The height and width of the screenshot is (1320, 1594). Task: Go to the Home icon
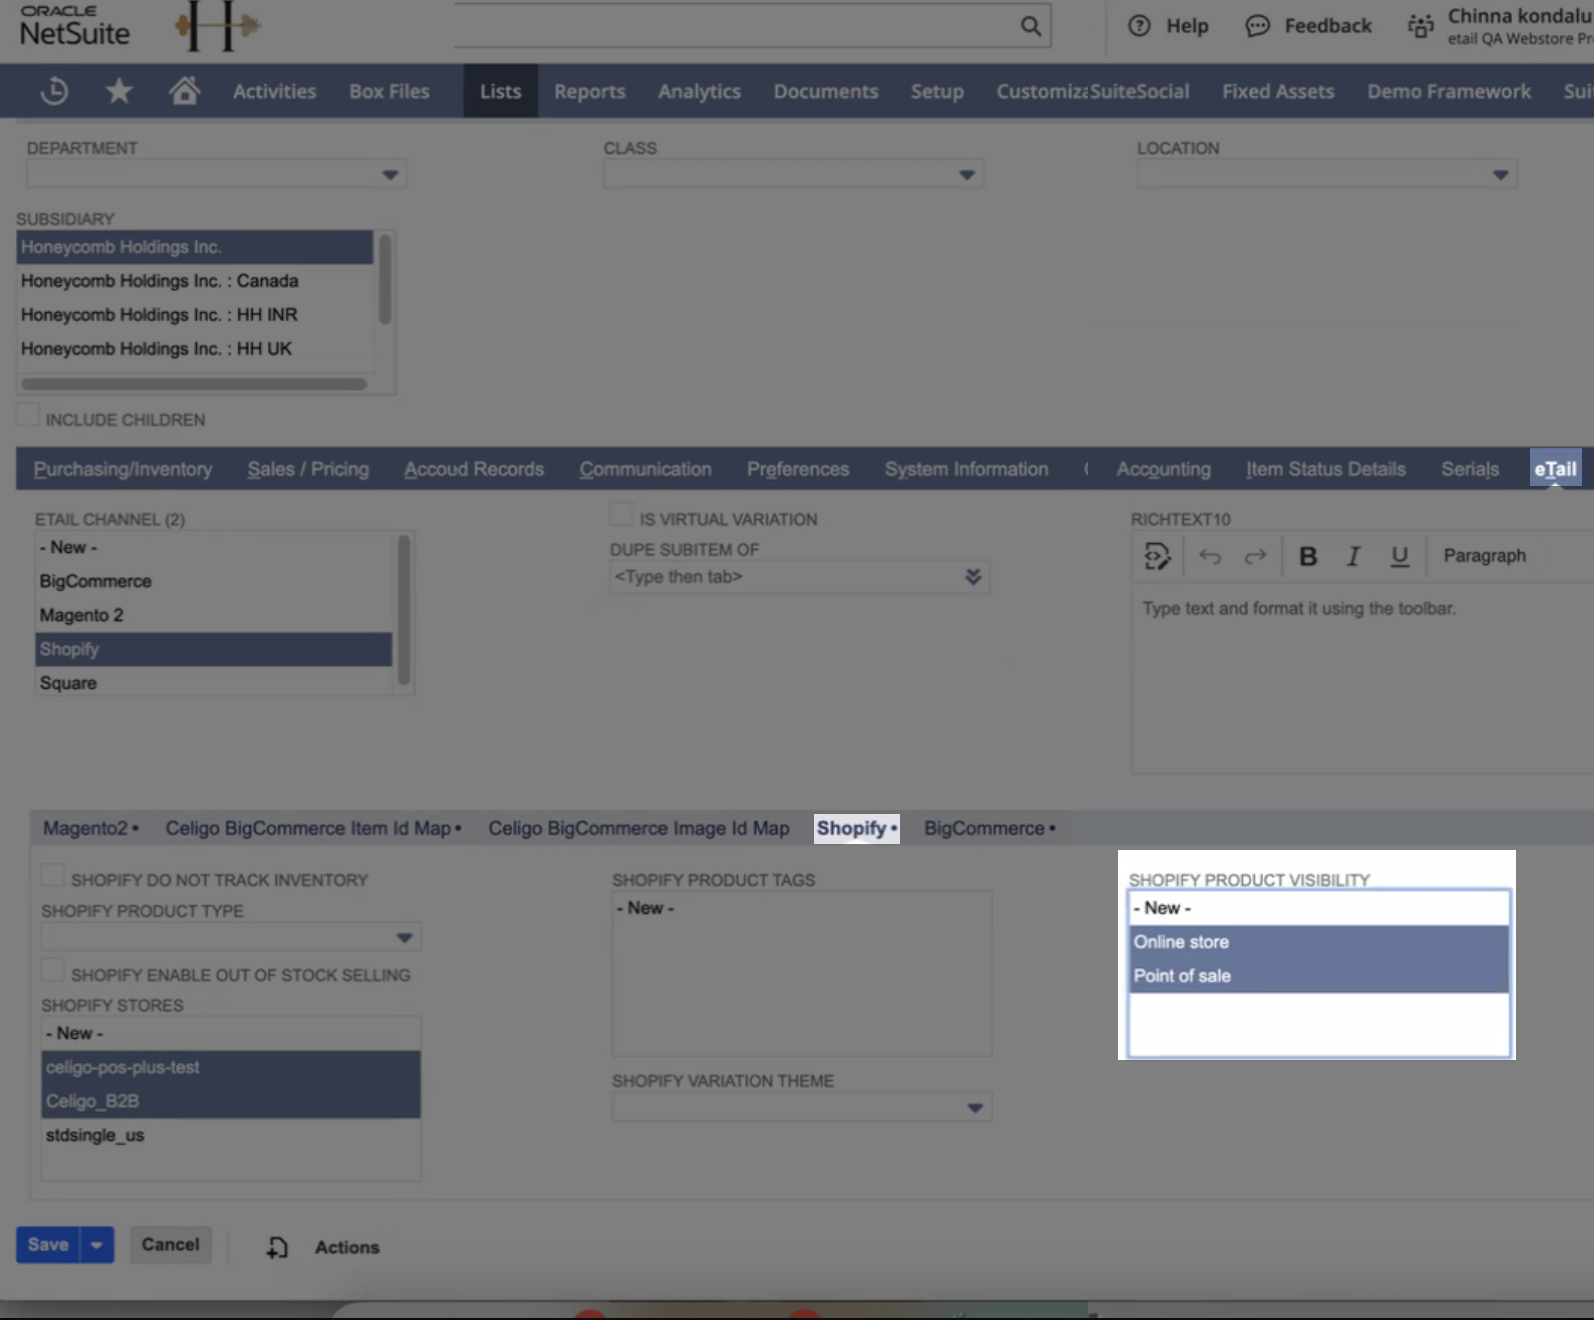tap(184, 91)
